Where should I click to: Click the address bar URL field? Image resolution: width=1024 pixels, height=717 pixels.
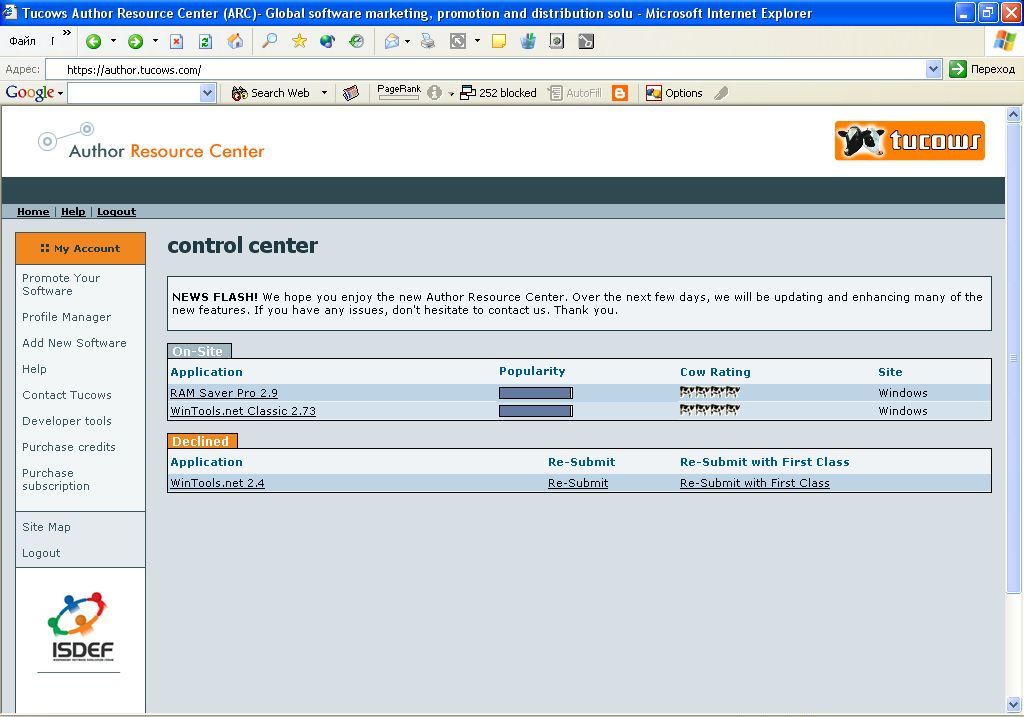point(487,69)
